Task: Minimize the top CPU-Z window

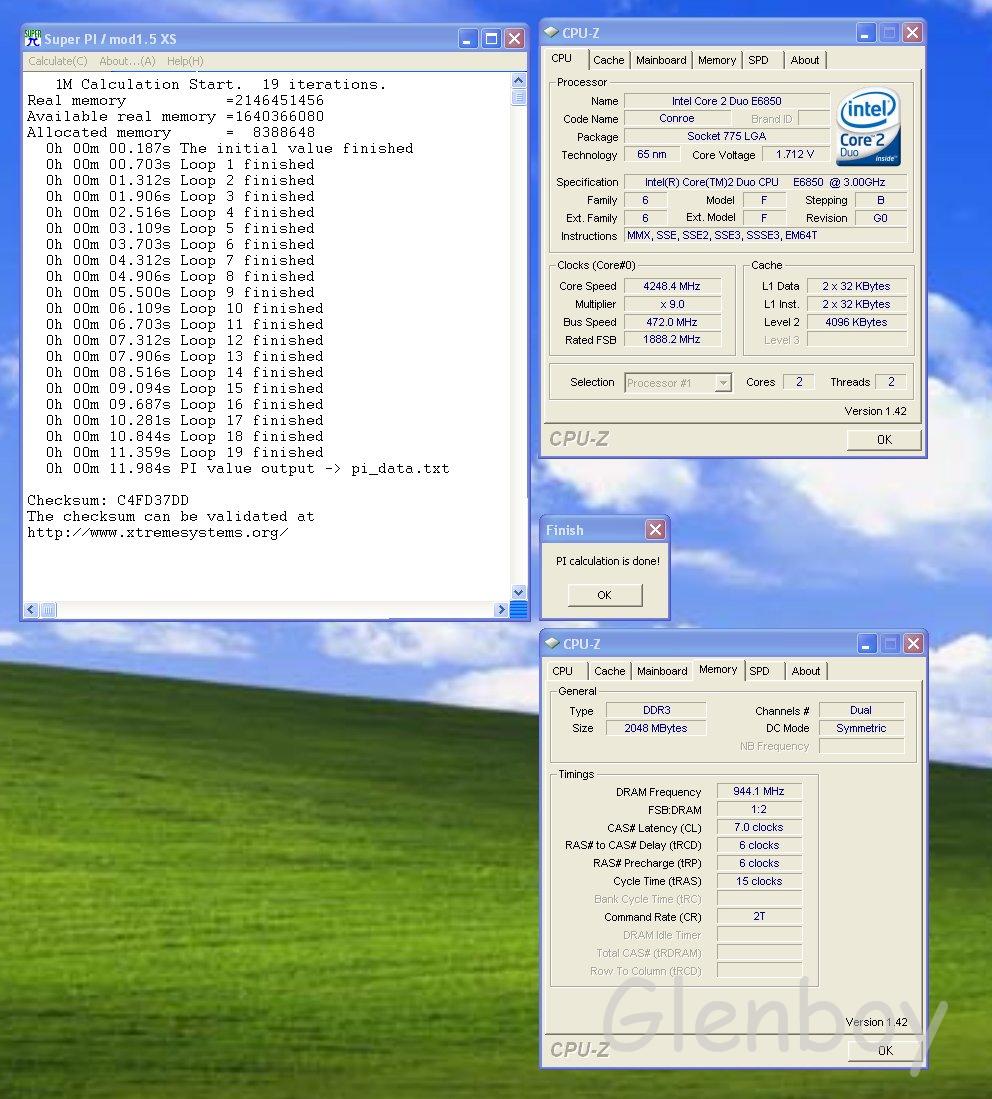Action: 868,33
